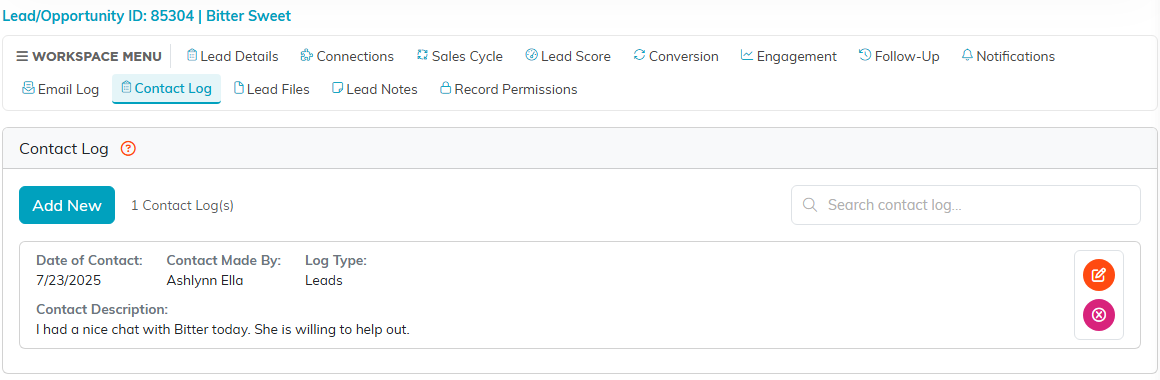
Task: Open the Connections tab
Action: pos(347,56)
